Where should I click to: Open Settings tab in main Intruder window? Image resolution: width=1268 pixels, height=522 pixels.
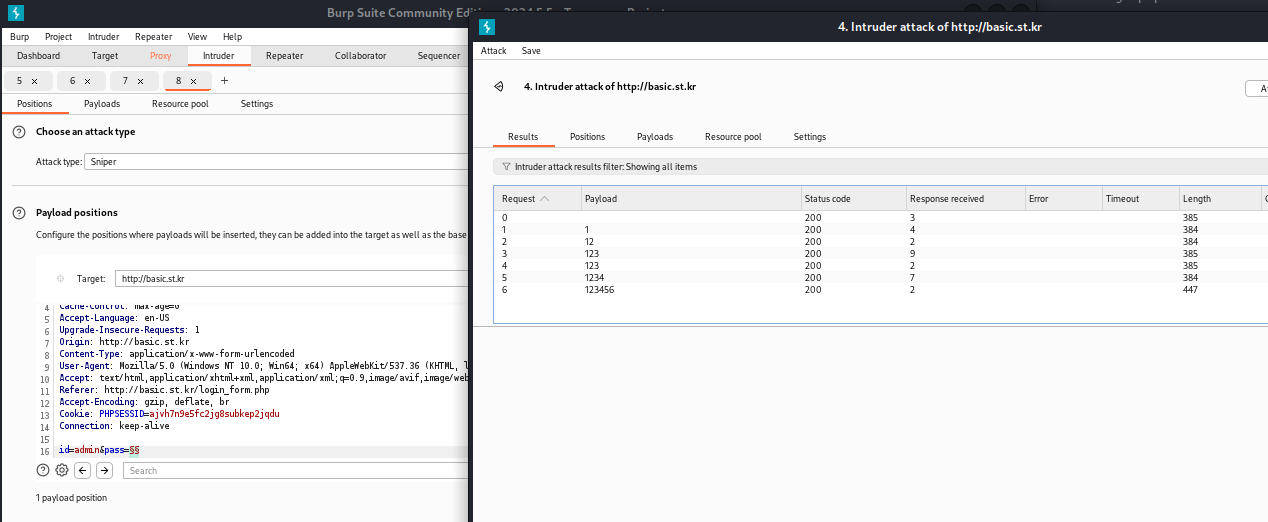[256, 104]
